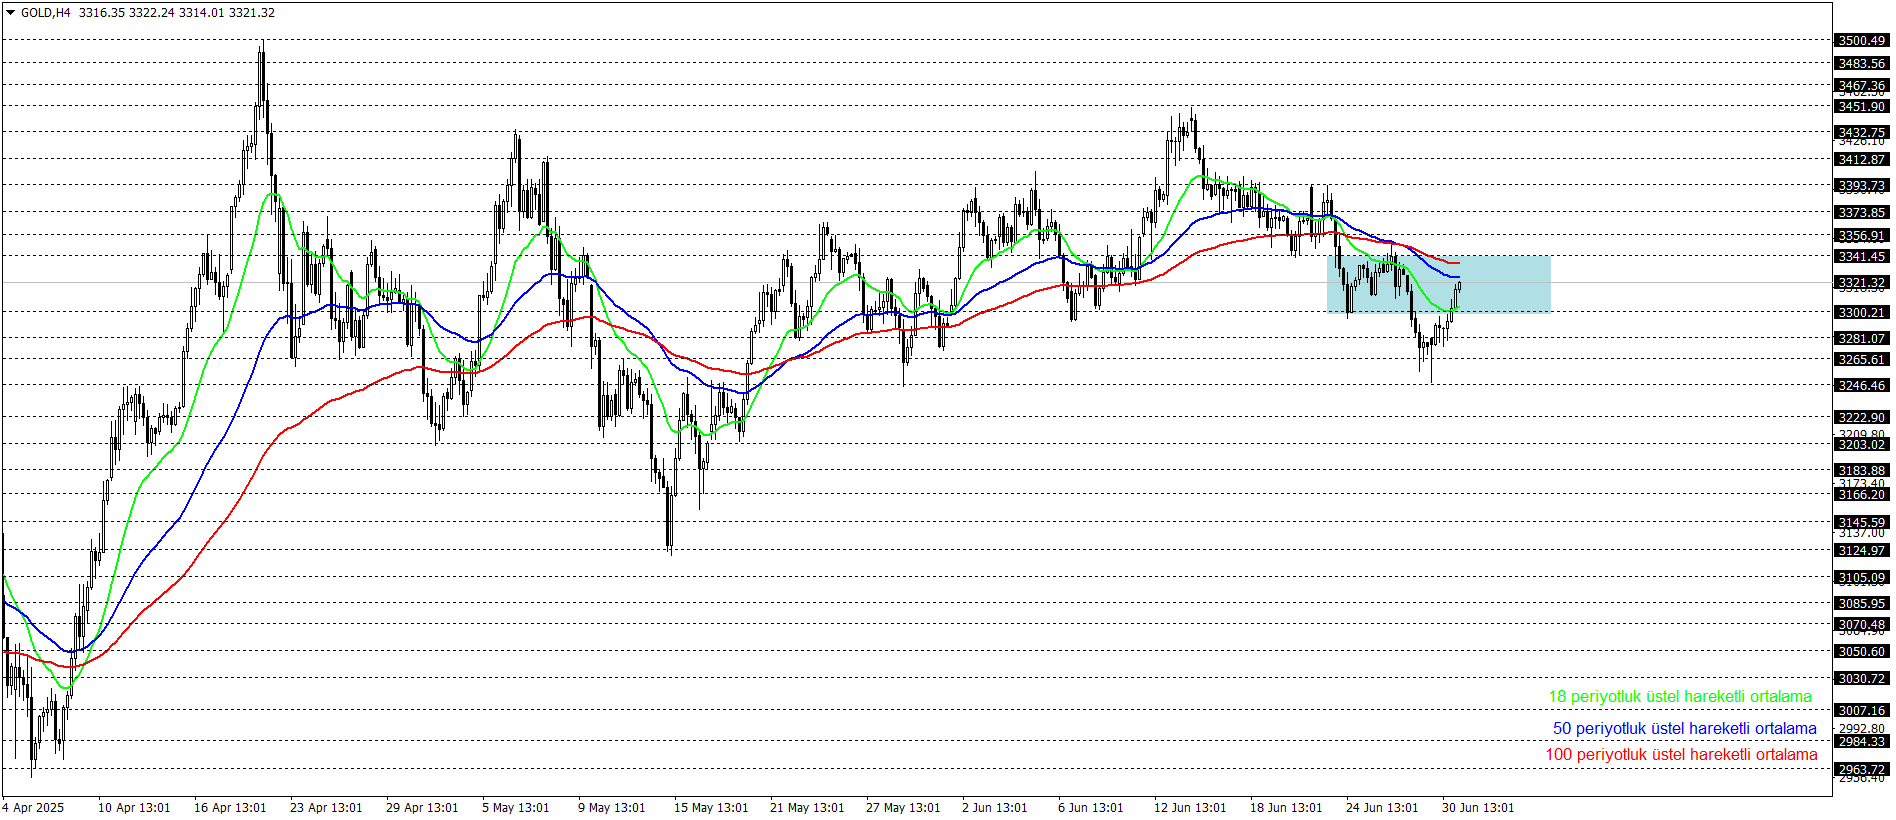The height and width of the screenshot is (820, 1896).
Task: Click the 3451.90 price level label
Action: pyautogui.click(x=1862, y=107)
